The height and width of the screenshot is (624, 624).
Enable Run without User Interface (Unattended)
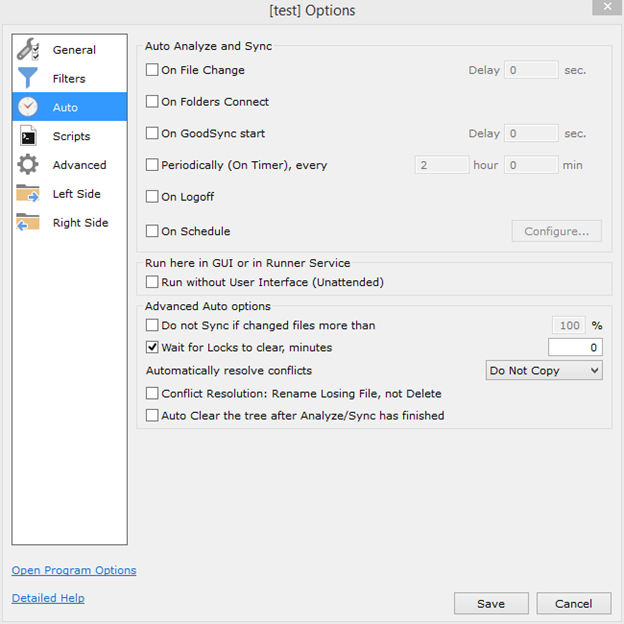[x=152, y=283]
